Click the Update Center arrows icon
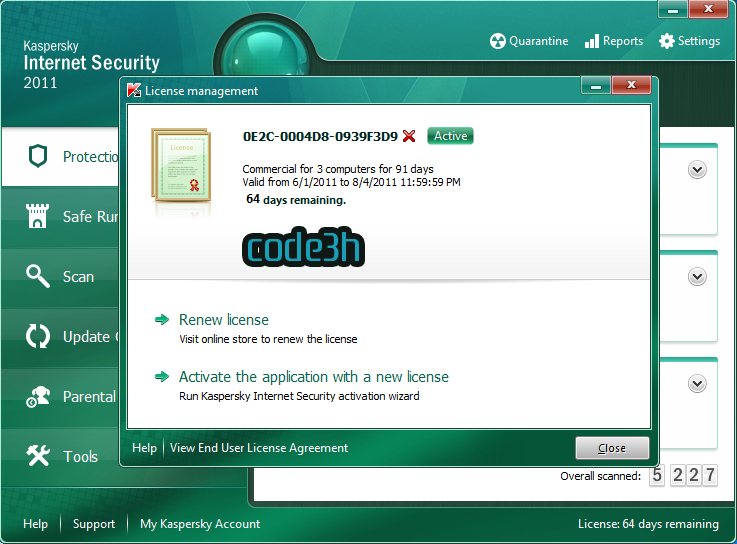The image size is (737, 544). [x=38, y=336]
